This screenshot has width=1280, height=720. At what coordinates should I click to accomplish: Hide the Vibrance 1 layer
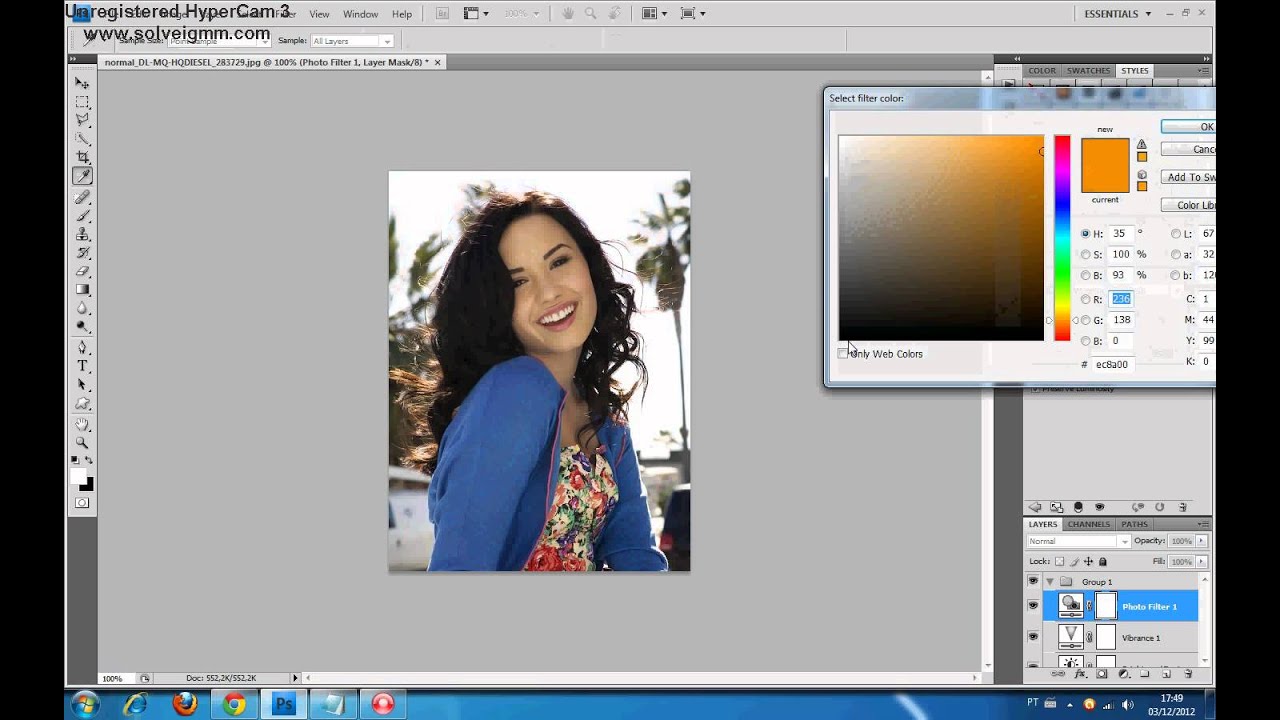(1033, 637)
